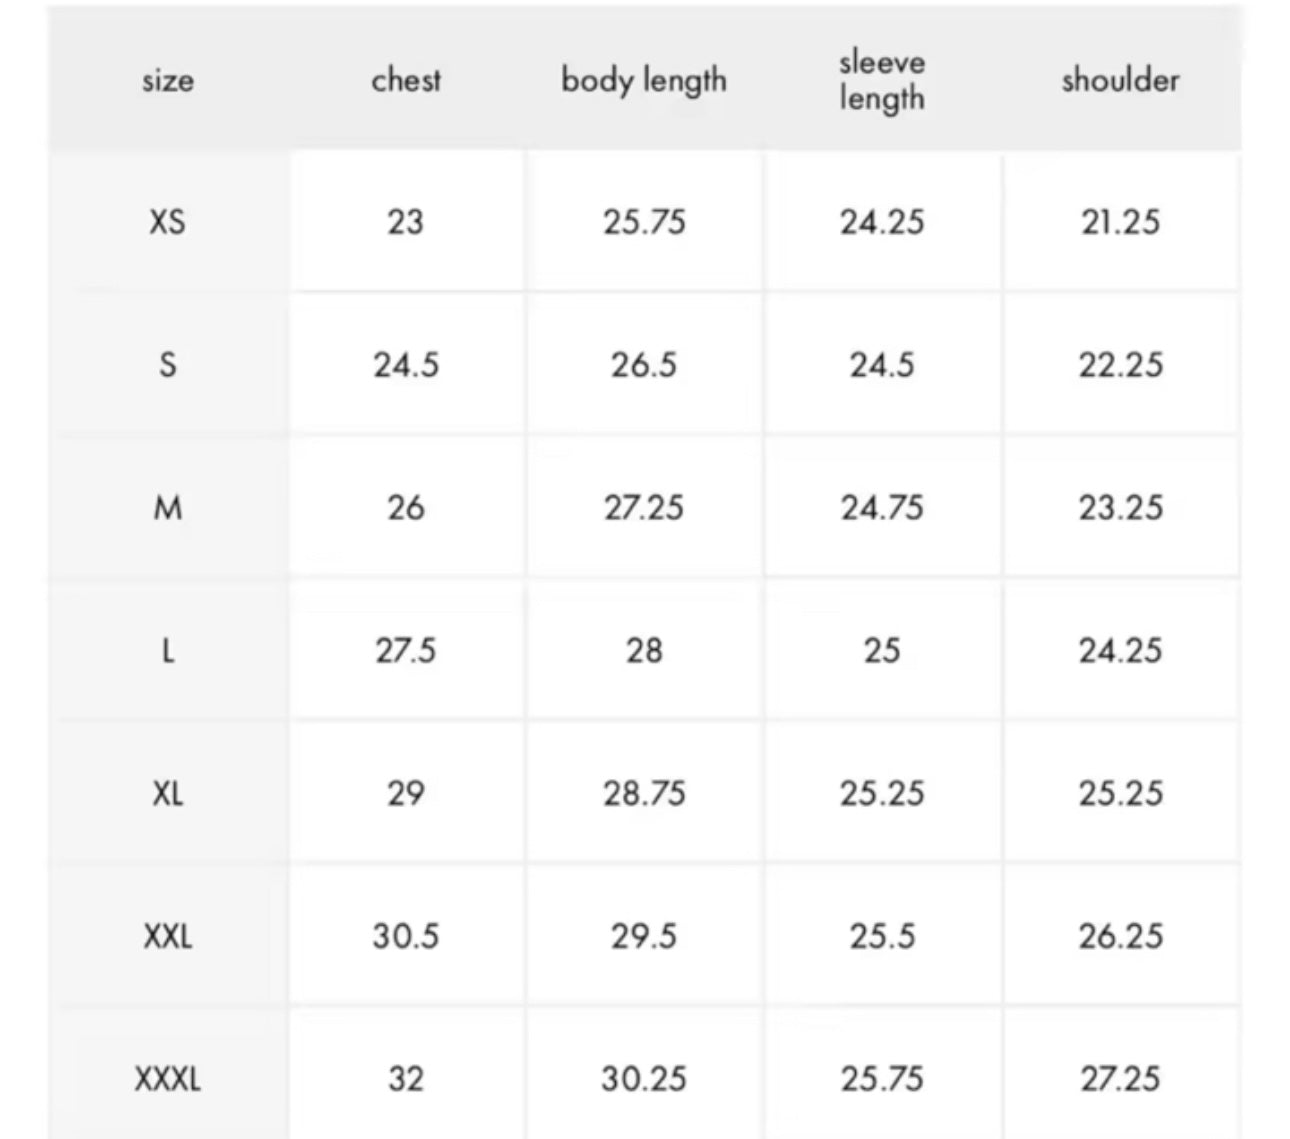The width and height of the screenshot is (1290, 1139).
Task: Click the "size" column header
Action: point(168,80)
